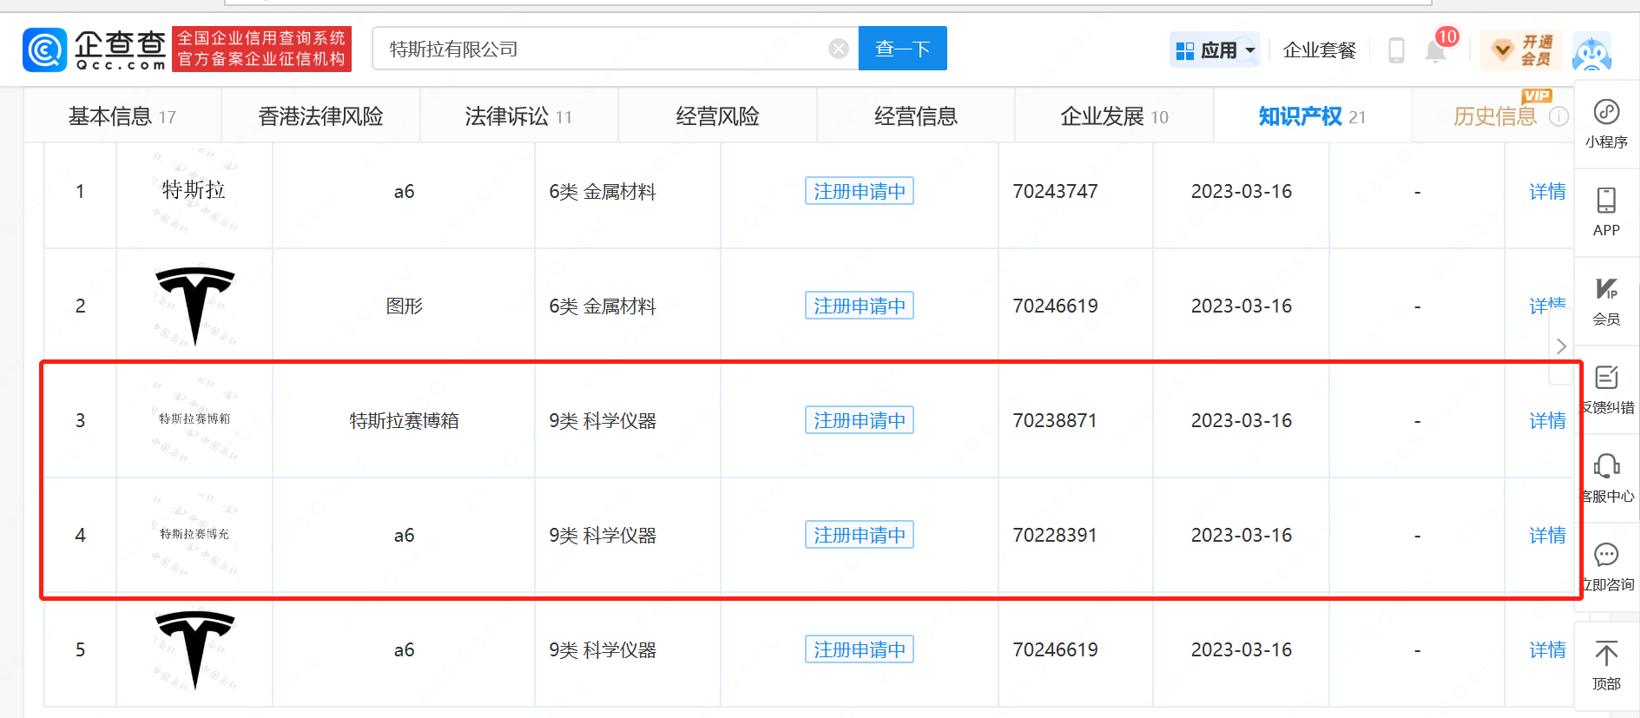Click the info icon beside 历史信息
Image resolution: width=1640 pixels, height=718 pixels.
(x=1558, y=117)
